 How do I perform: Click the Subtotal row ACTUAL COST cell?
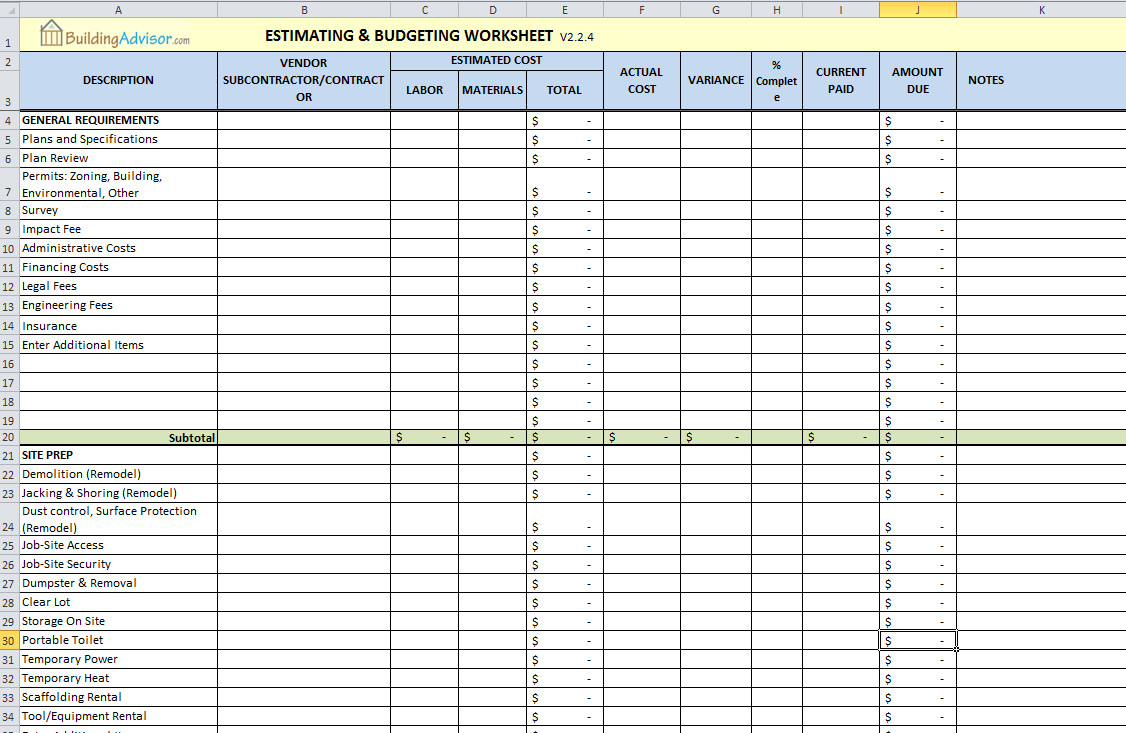click(641, 437)
